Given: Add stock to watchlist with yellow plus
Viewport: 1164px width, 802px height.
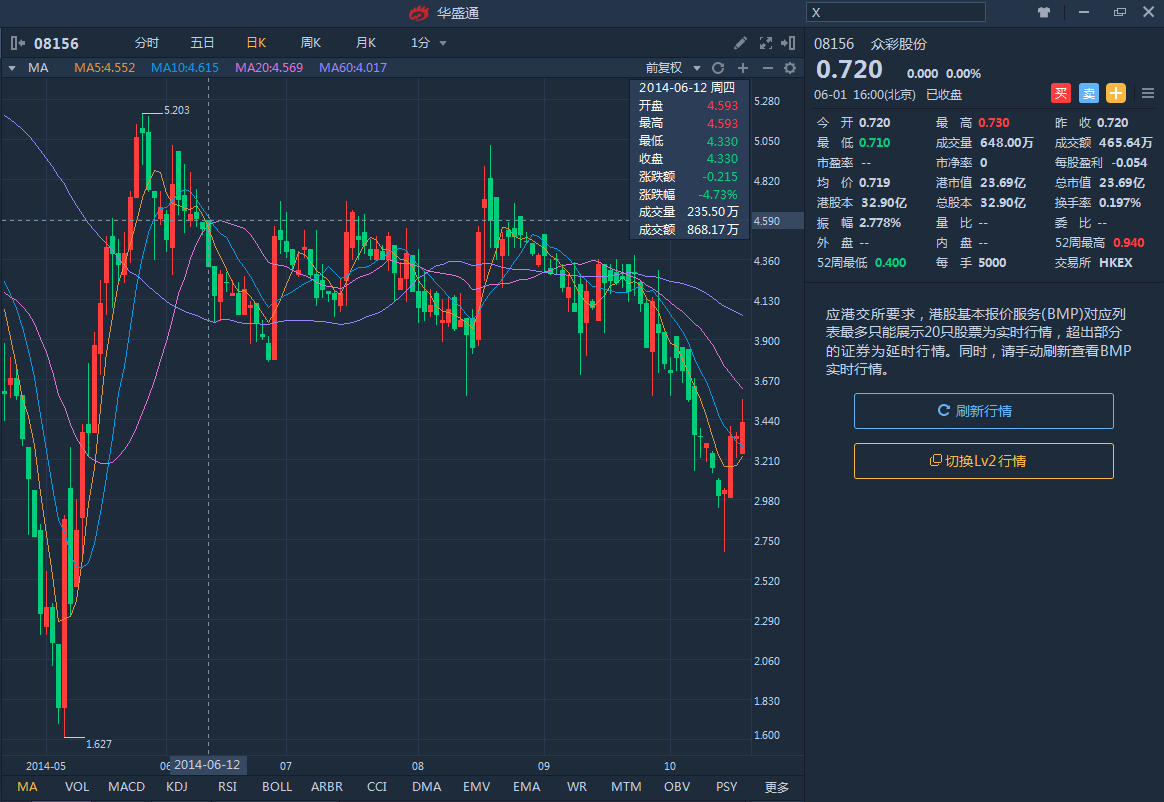Looking at the screenshot, I should click(x=1116, y=93).
